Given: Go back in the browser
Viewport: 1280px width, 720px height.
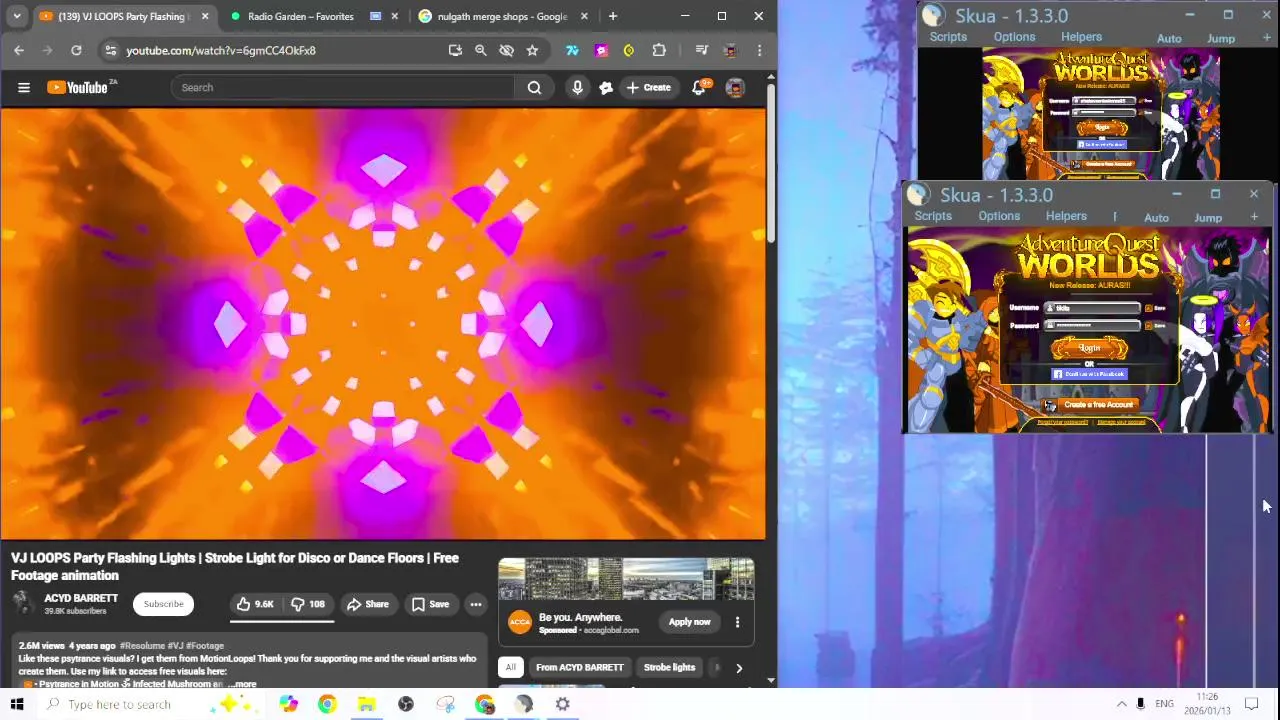Looking at the screenshot, I should coord(19,50).
